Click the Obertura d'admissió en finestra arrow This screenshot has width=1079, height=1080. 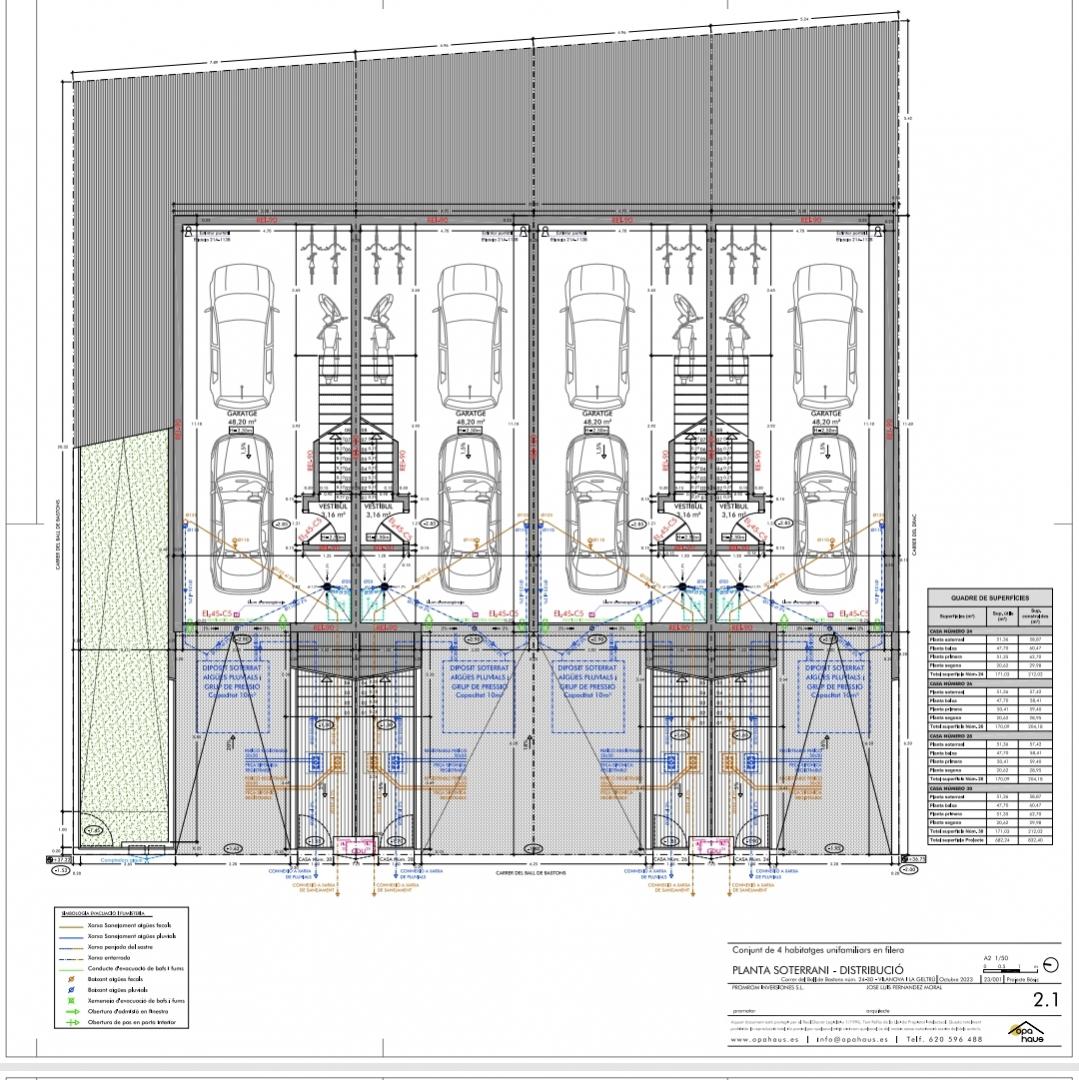coord(73,1012)
